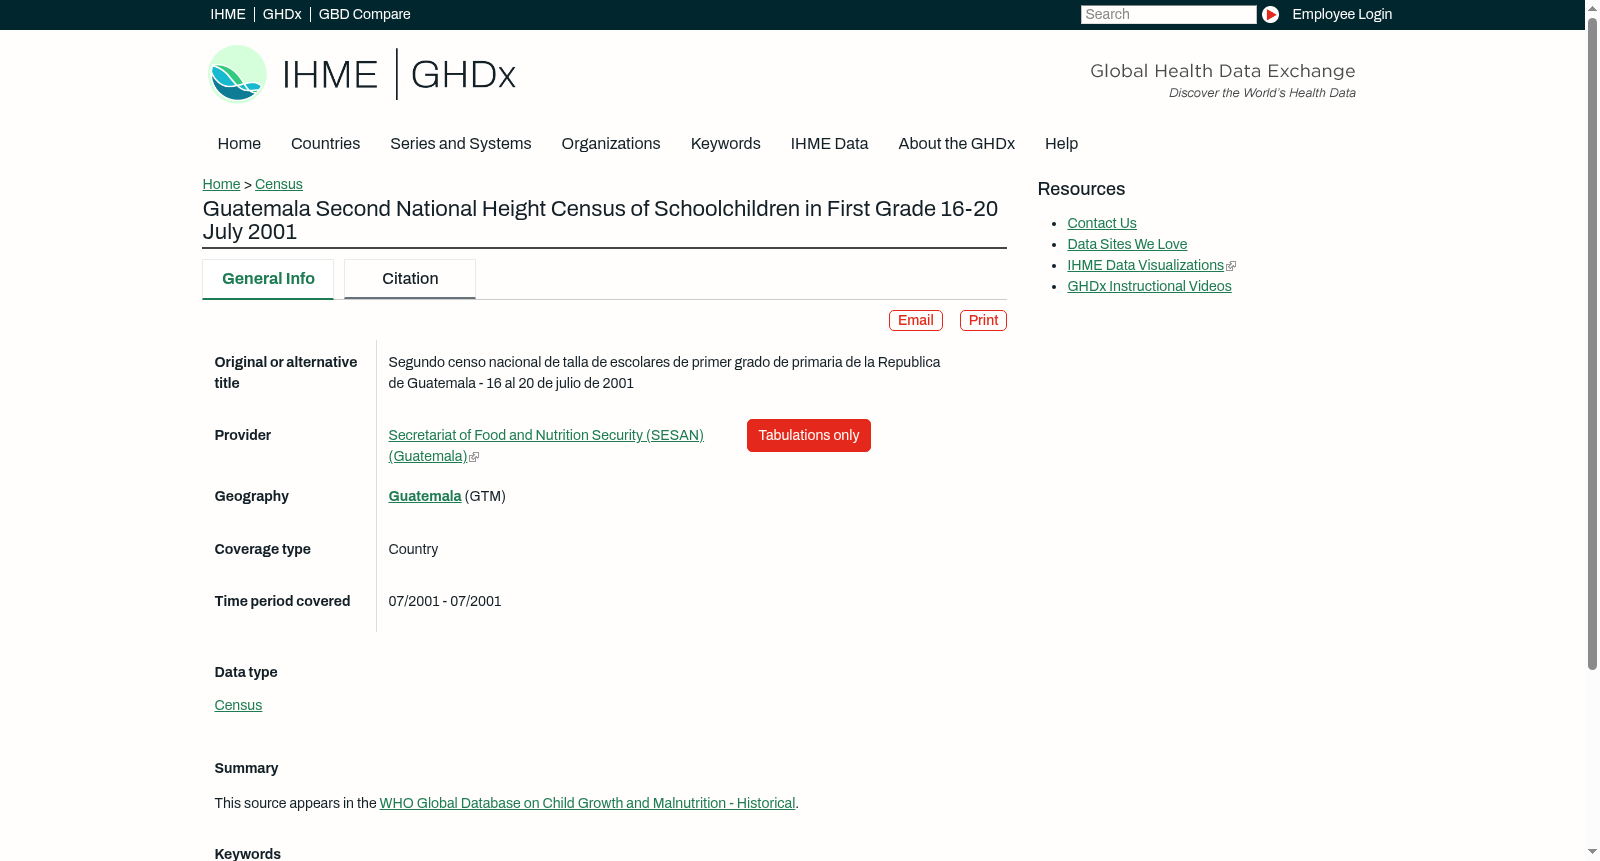Viewport: 1600px width, 861px height.
Task: Click the external link icon after IHME Data Visualizations
Action: (x=1231, y=266)
